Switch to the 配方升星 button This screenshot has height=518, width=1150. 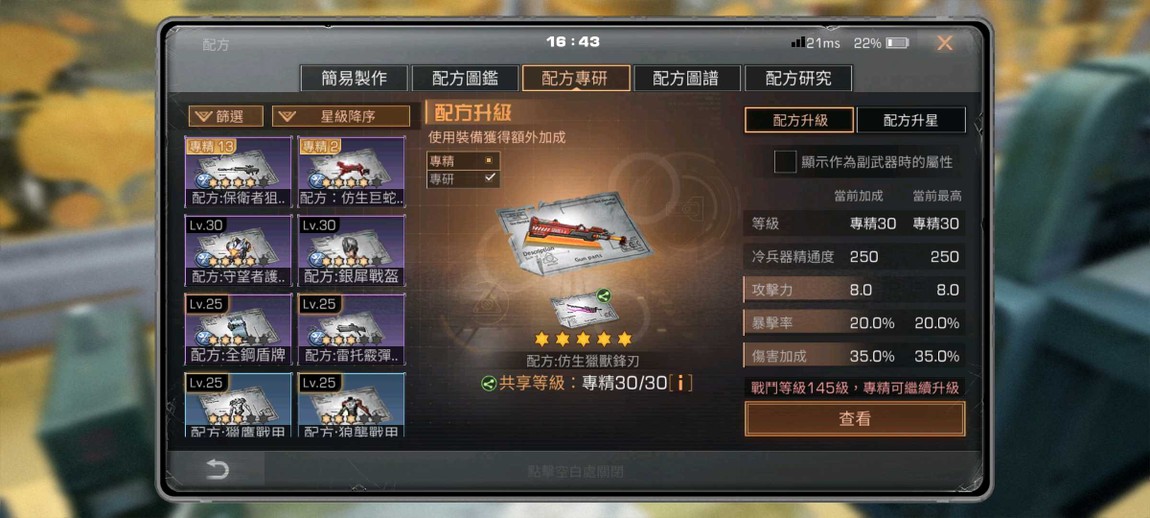910,120
